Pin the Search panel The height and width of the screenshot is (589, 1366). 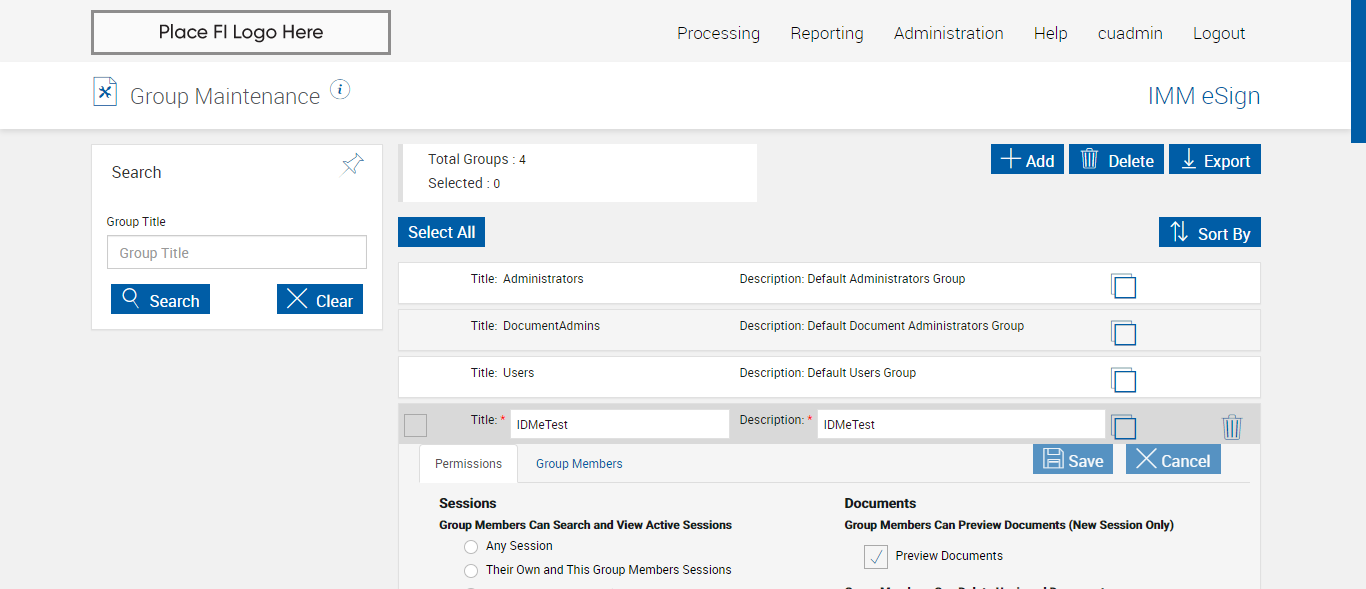click(353, 164)
